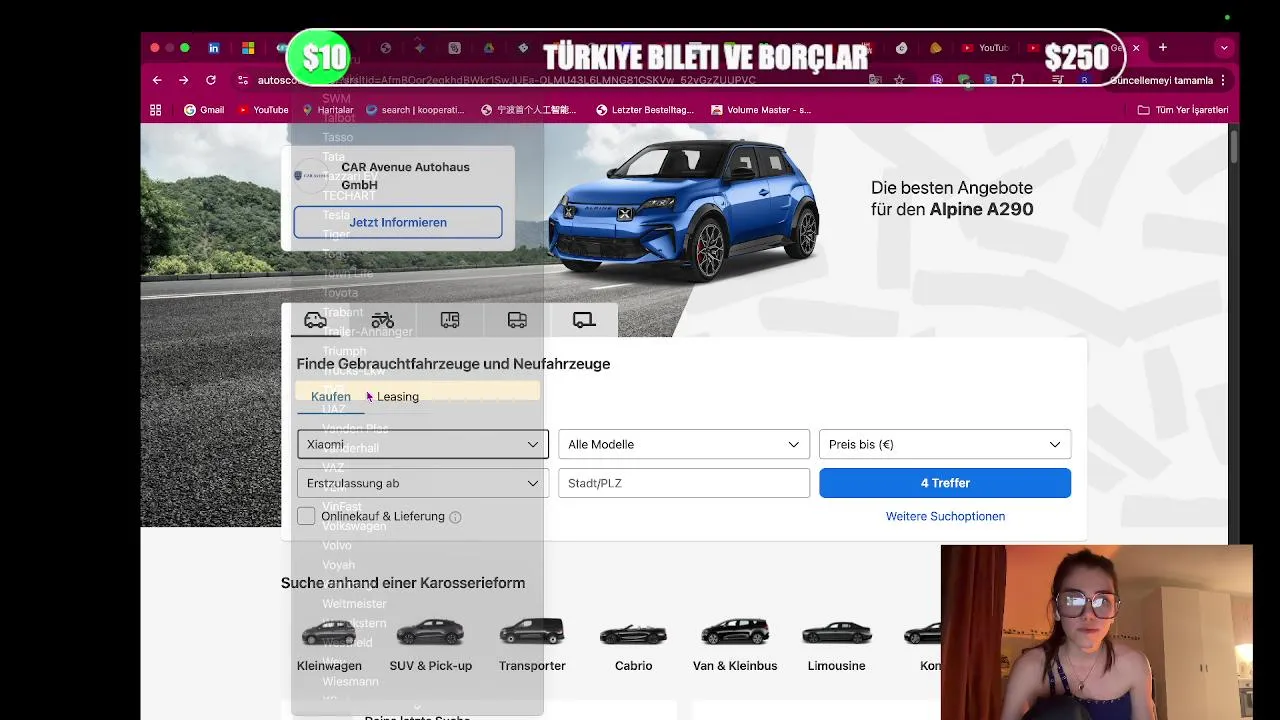
Task: Click info icon beside Onlinekauf & Lieferung
Action: click(455, 517)
